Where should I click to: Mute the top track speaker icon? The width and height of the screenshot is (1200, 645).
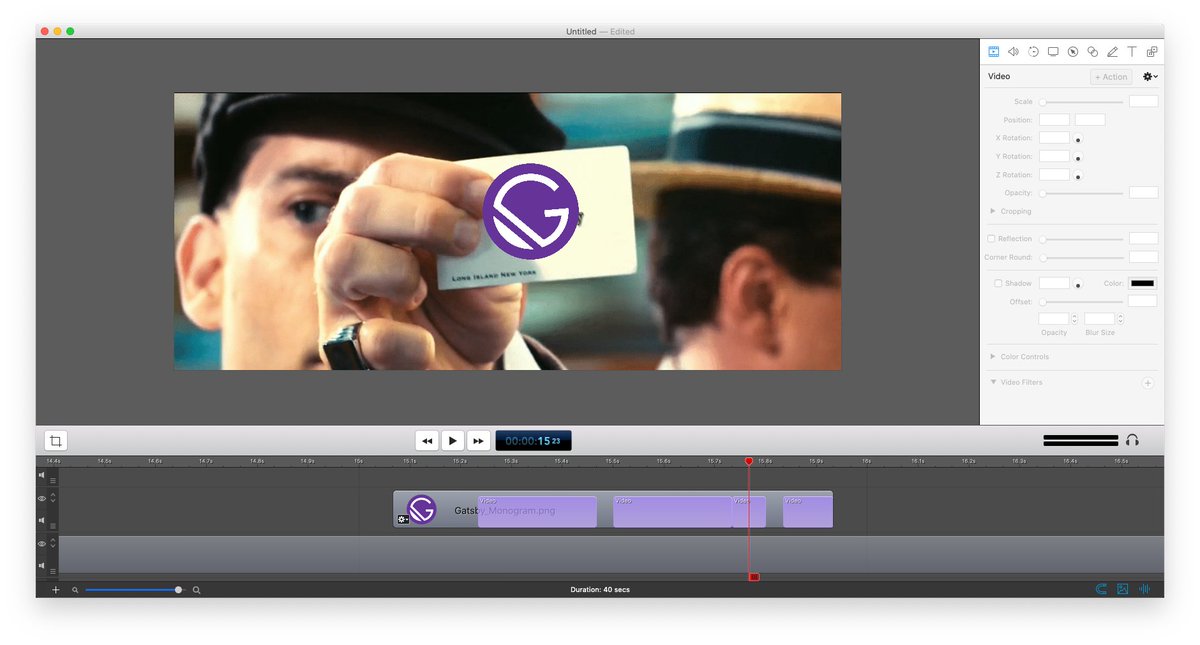42,475
